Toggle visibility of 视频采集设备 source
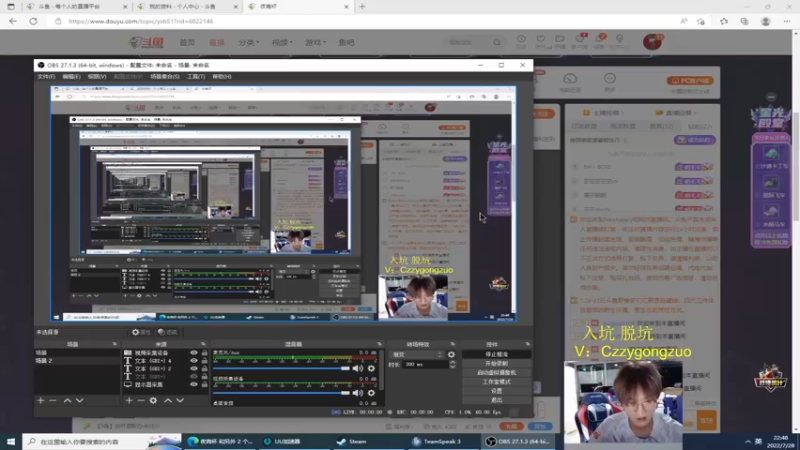800x450 pixels. pos(193,353)
